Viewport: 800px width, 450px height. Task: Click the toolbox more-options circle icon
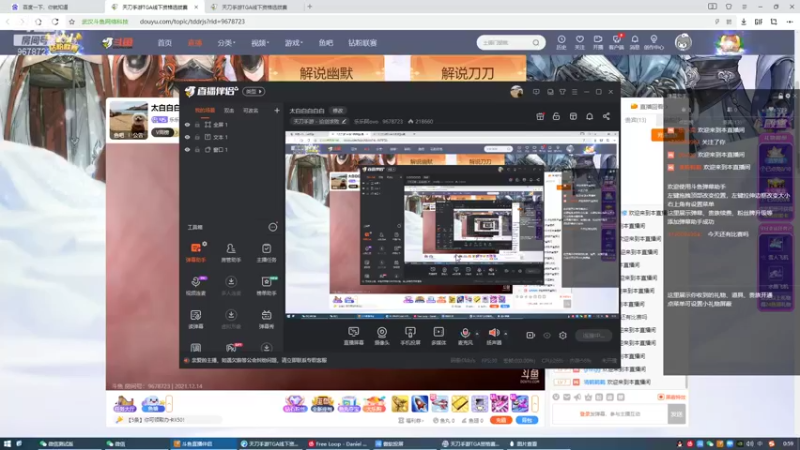coord(273,227)
